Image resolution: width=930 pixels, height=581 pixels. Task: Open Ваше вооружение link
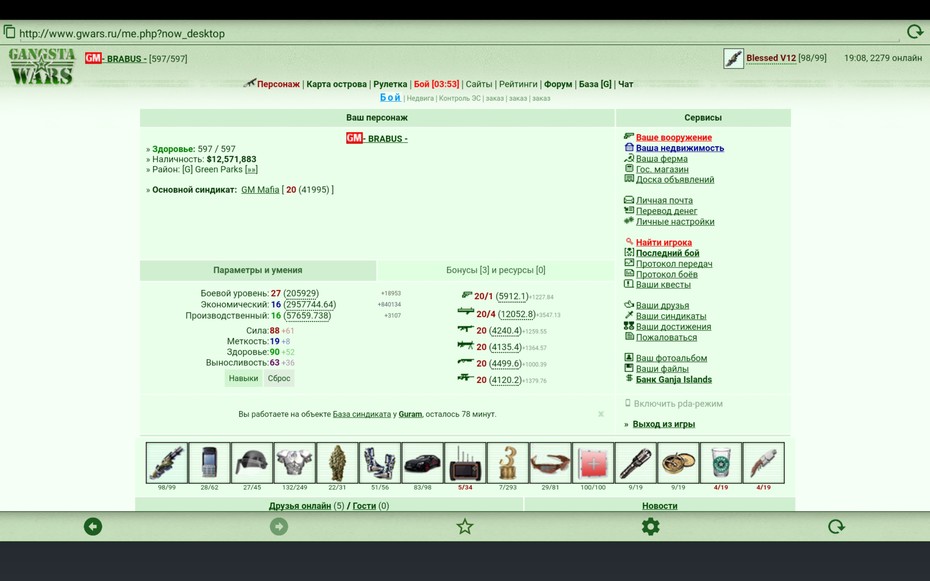pos(674,138)
